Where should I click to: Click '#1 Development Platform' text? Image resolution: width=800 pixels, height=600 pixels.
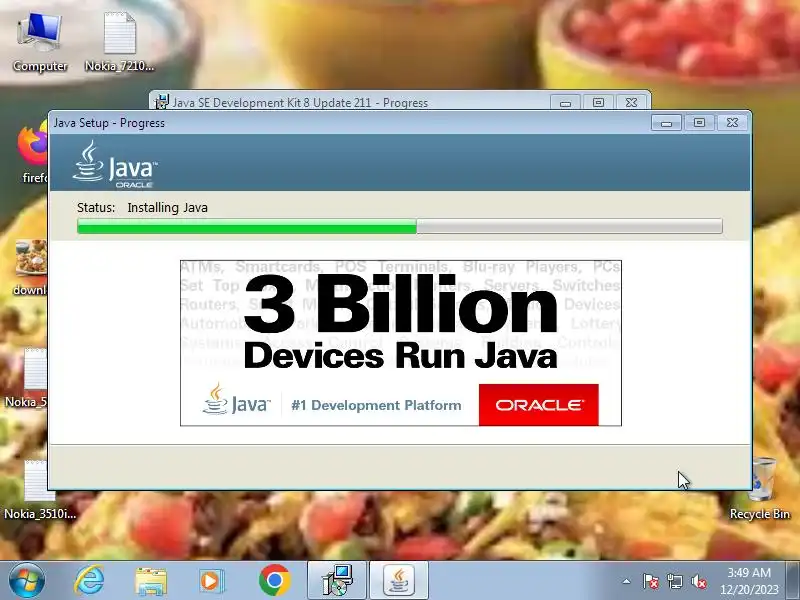click(376, 405)
